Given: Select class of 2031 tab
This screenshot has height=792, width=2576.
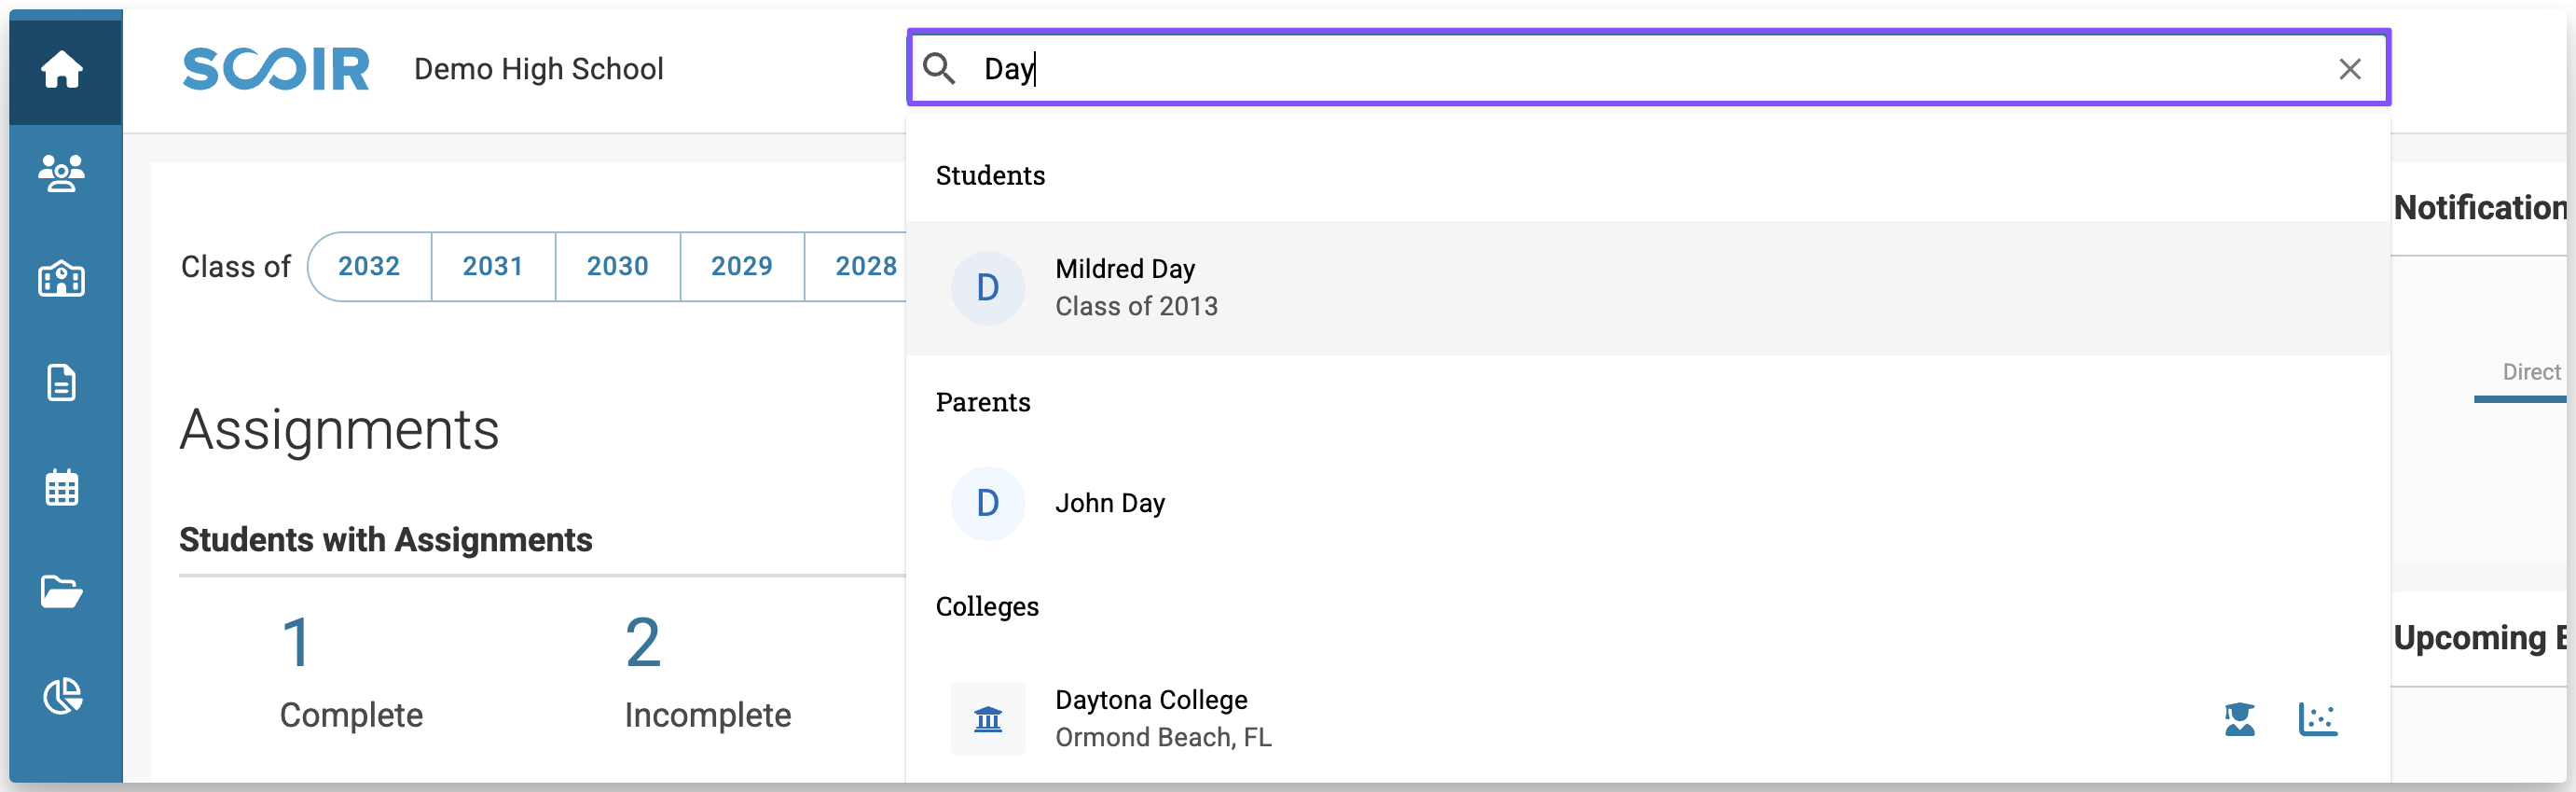Looking at the screenshot, I should click(x=493, y=267).
